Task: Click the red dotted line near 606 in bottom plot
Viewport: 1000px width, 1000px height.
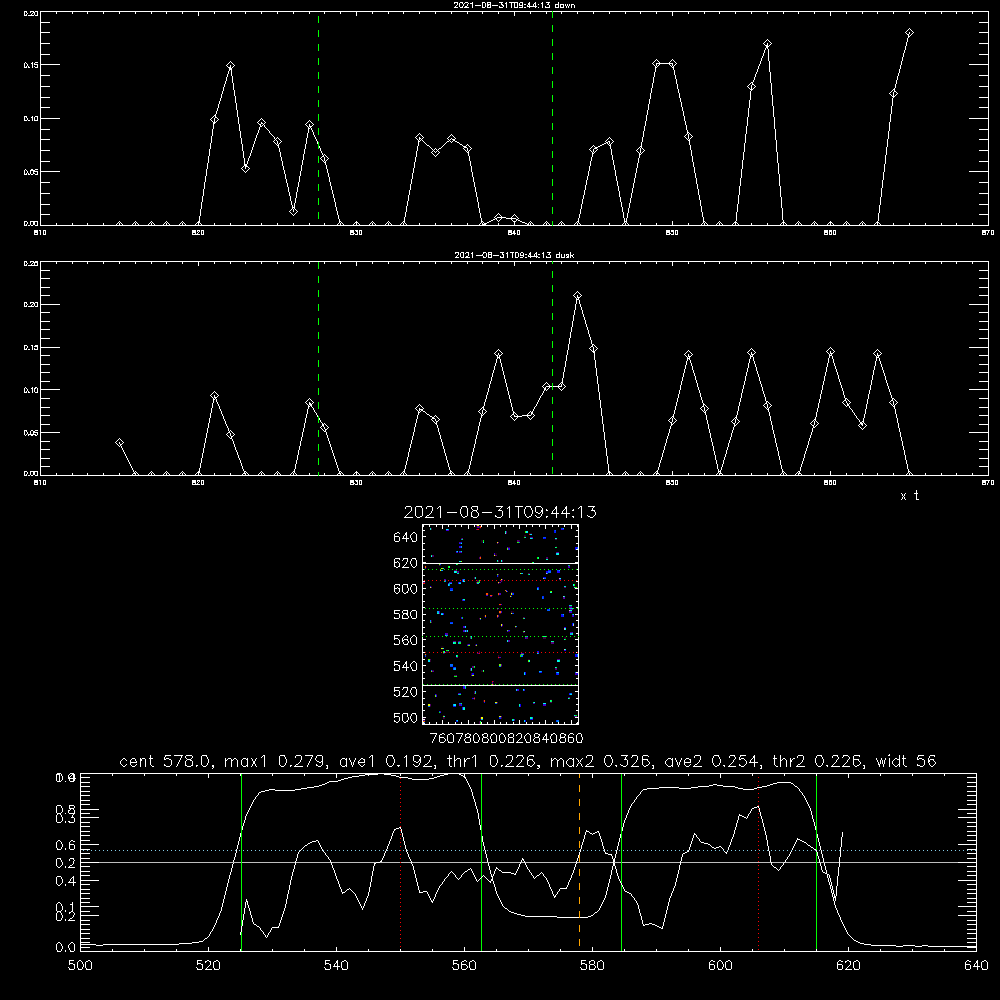Action: tap(758, 861)
